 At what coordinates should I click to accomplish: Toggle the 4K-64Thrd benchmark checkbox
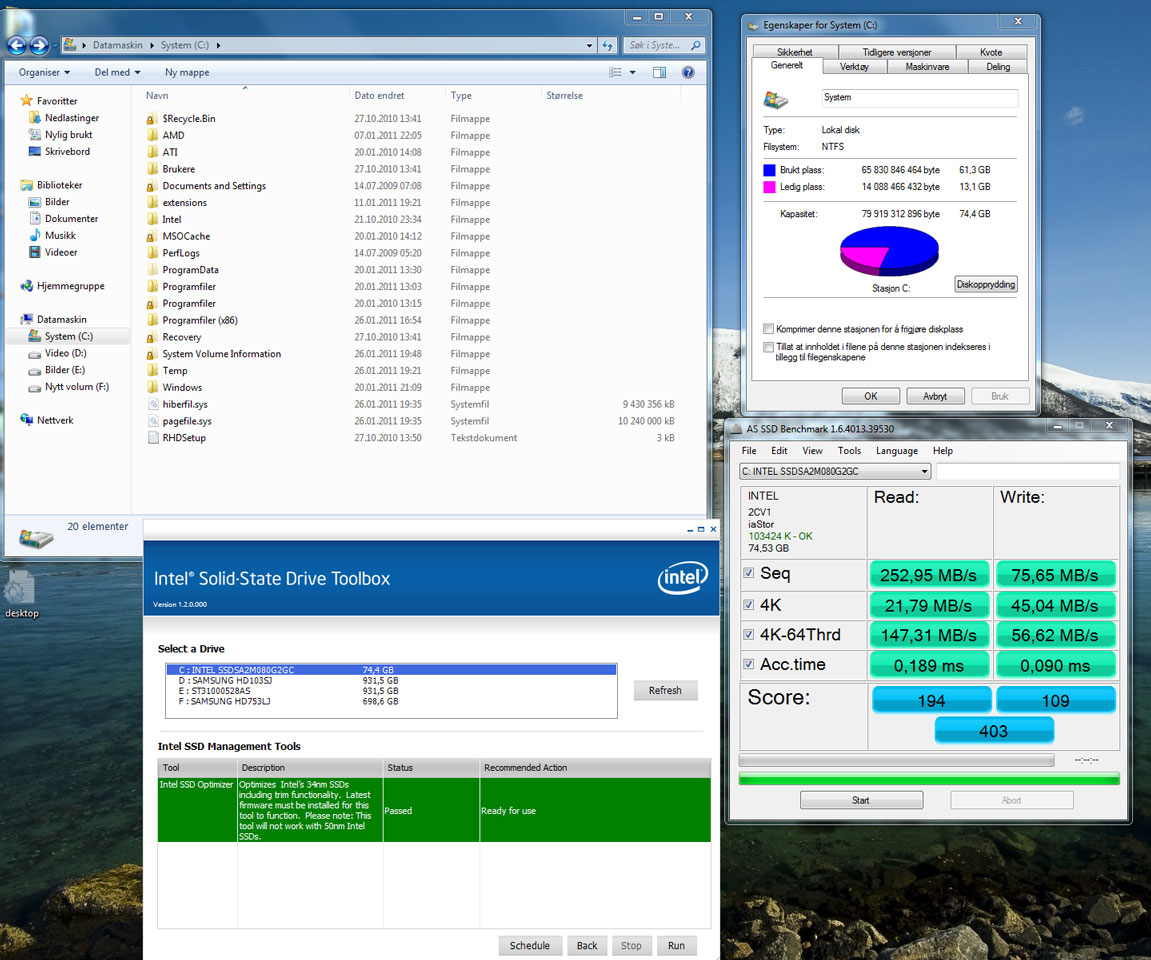[749, 635]
